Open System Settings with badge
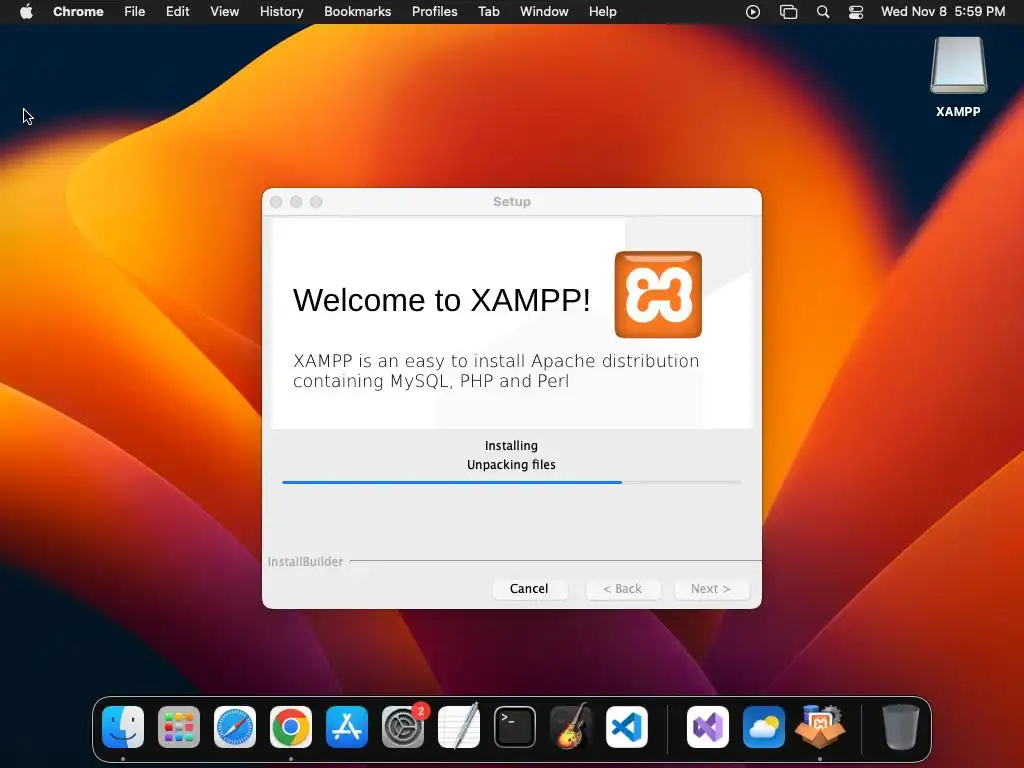This screenshot has width=1024, height=768. [403, 727]
